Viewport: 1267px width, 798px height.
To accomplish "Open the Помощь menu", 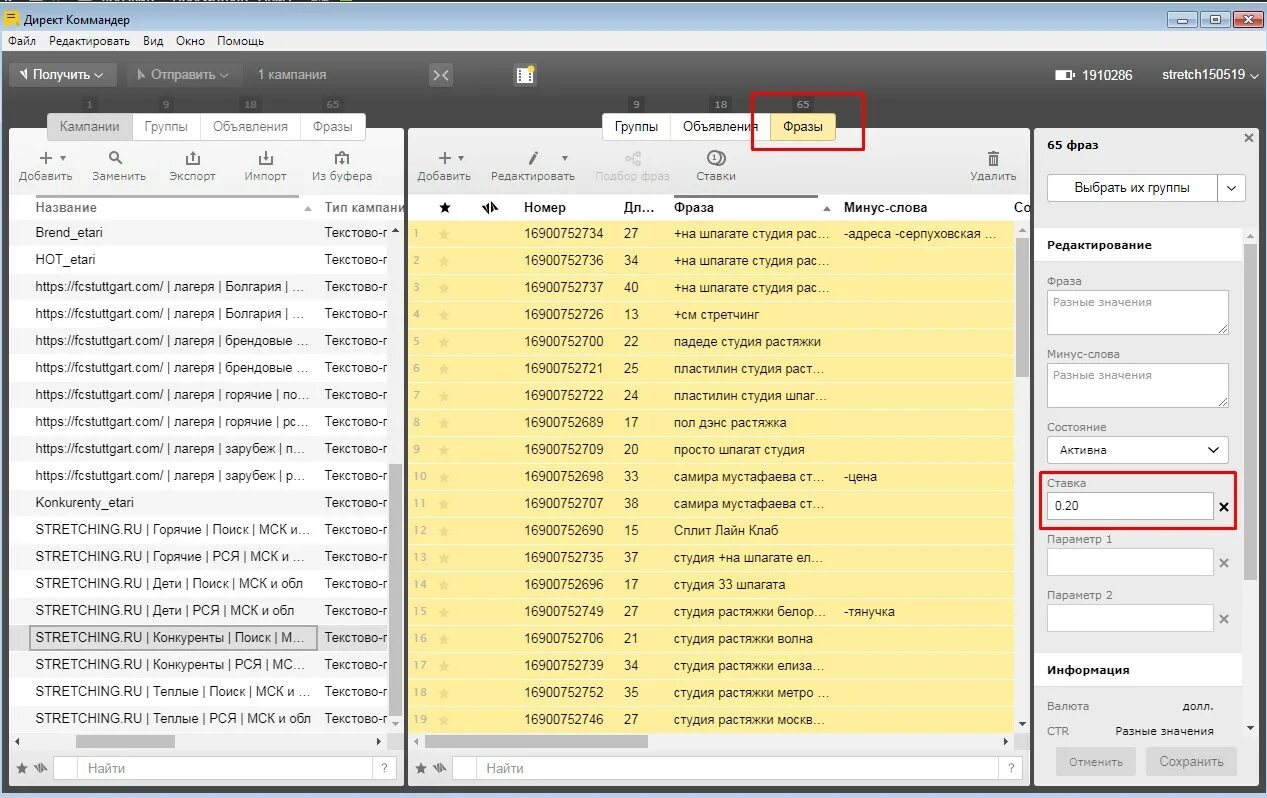I will (240, 41).
